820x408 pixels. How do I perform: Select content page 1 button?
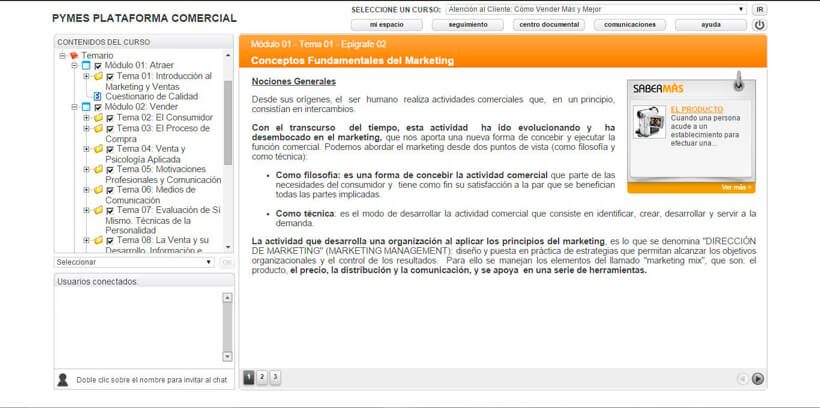249,377
